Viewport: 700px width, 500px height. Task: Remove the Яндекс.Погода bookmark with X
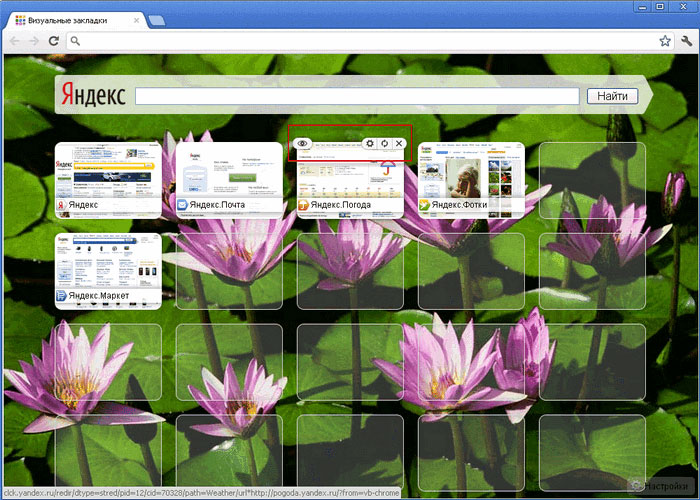tap(399, 144)
